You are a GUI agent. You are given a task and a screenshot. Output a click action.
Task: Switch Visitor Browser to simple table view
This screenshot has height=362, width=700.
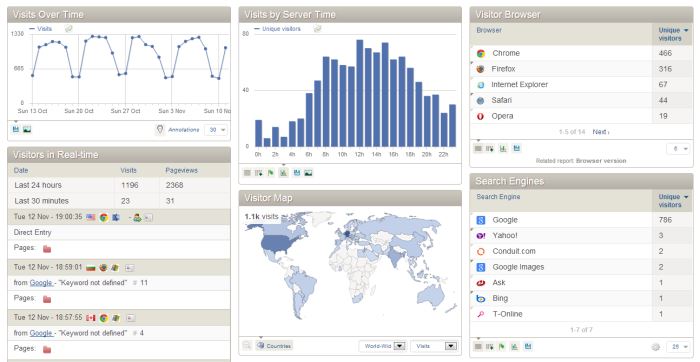tap(478, 149)
